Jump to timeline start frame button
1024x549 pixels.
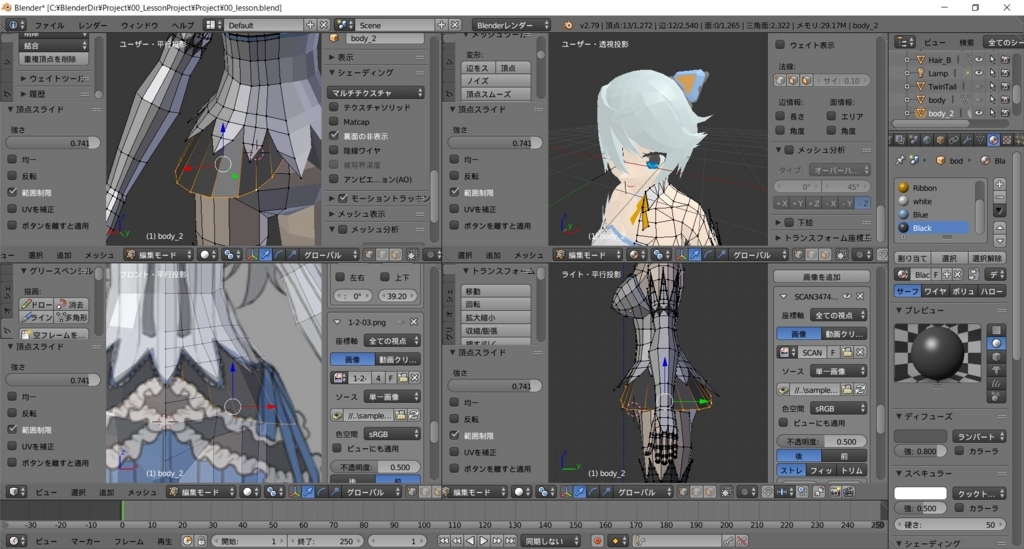click(x=443, y=541)
